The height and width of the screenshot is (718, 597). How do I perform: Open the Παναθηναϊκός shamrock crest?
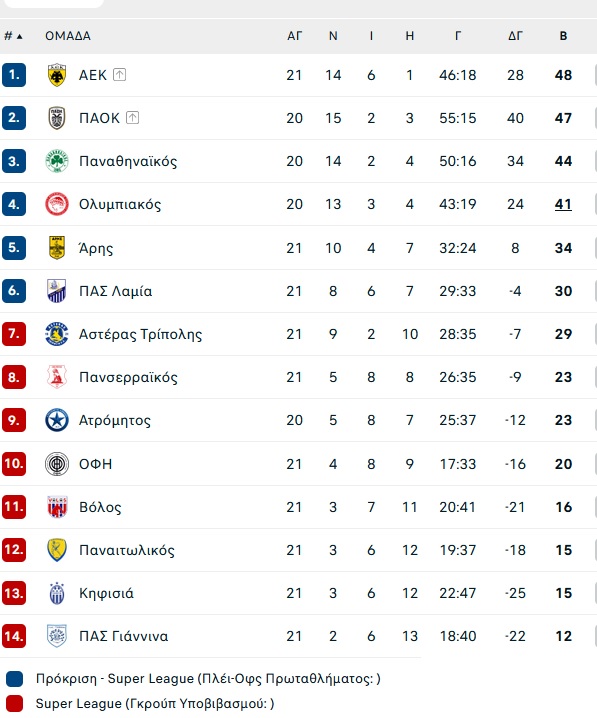[x=57, y=161]
